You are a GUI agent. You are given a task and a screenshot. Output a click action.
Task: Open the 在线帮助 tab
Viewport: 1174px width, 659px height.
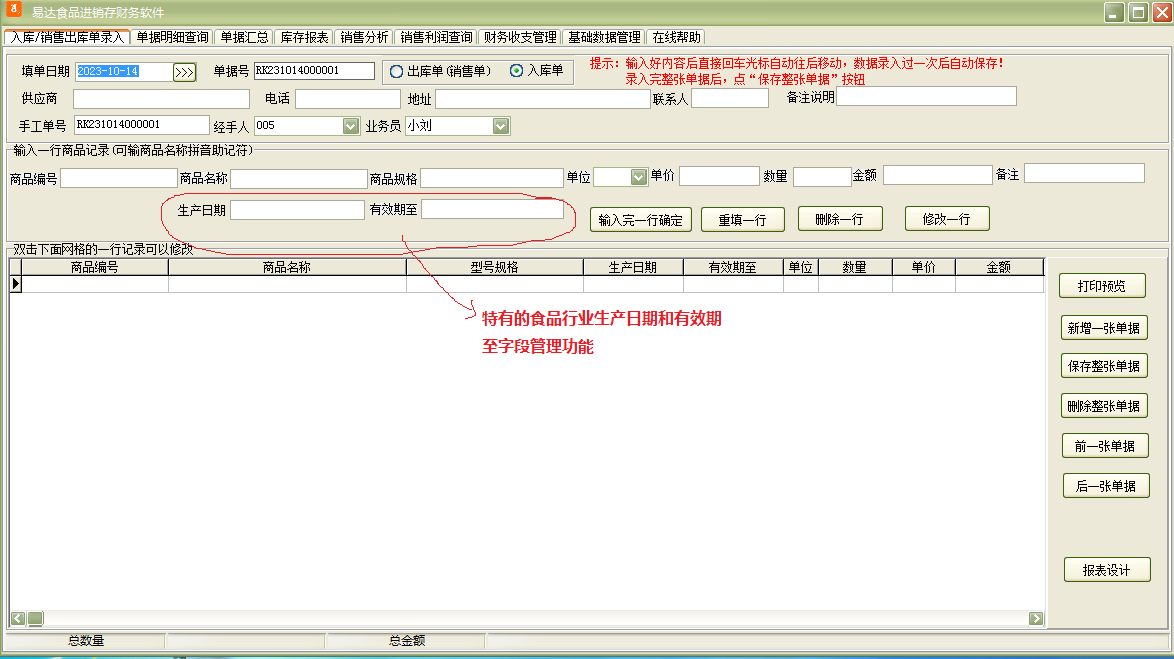point(676,37)
